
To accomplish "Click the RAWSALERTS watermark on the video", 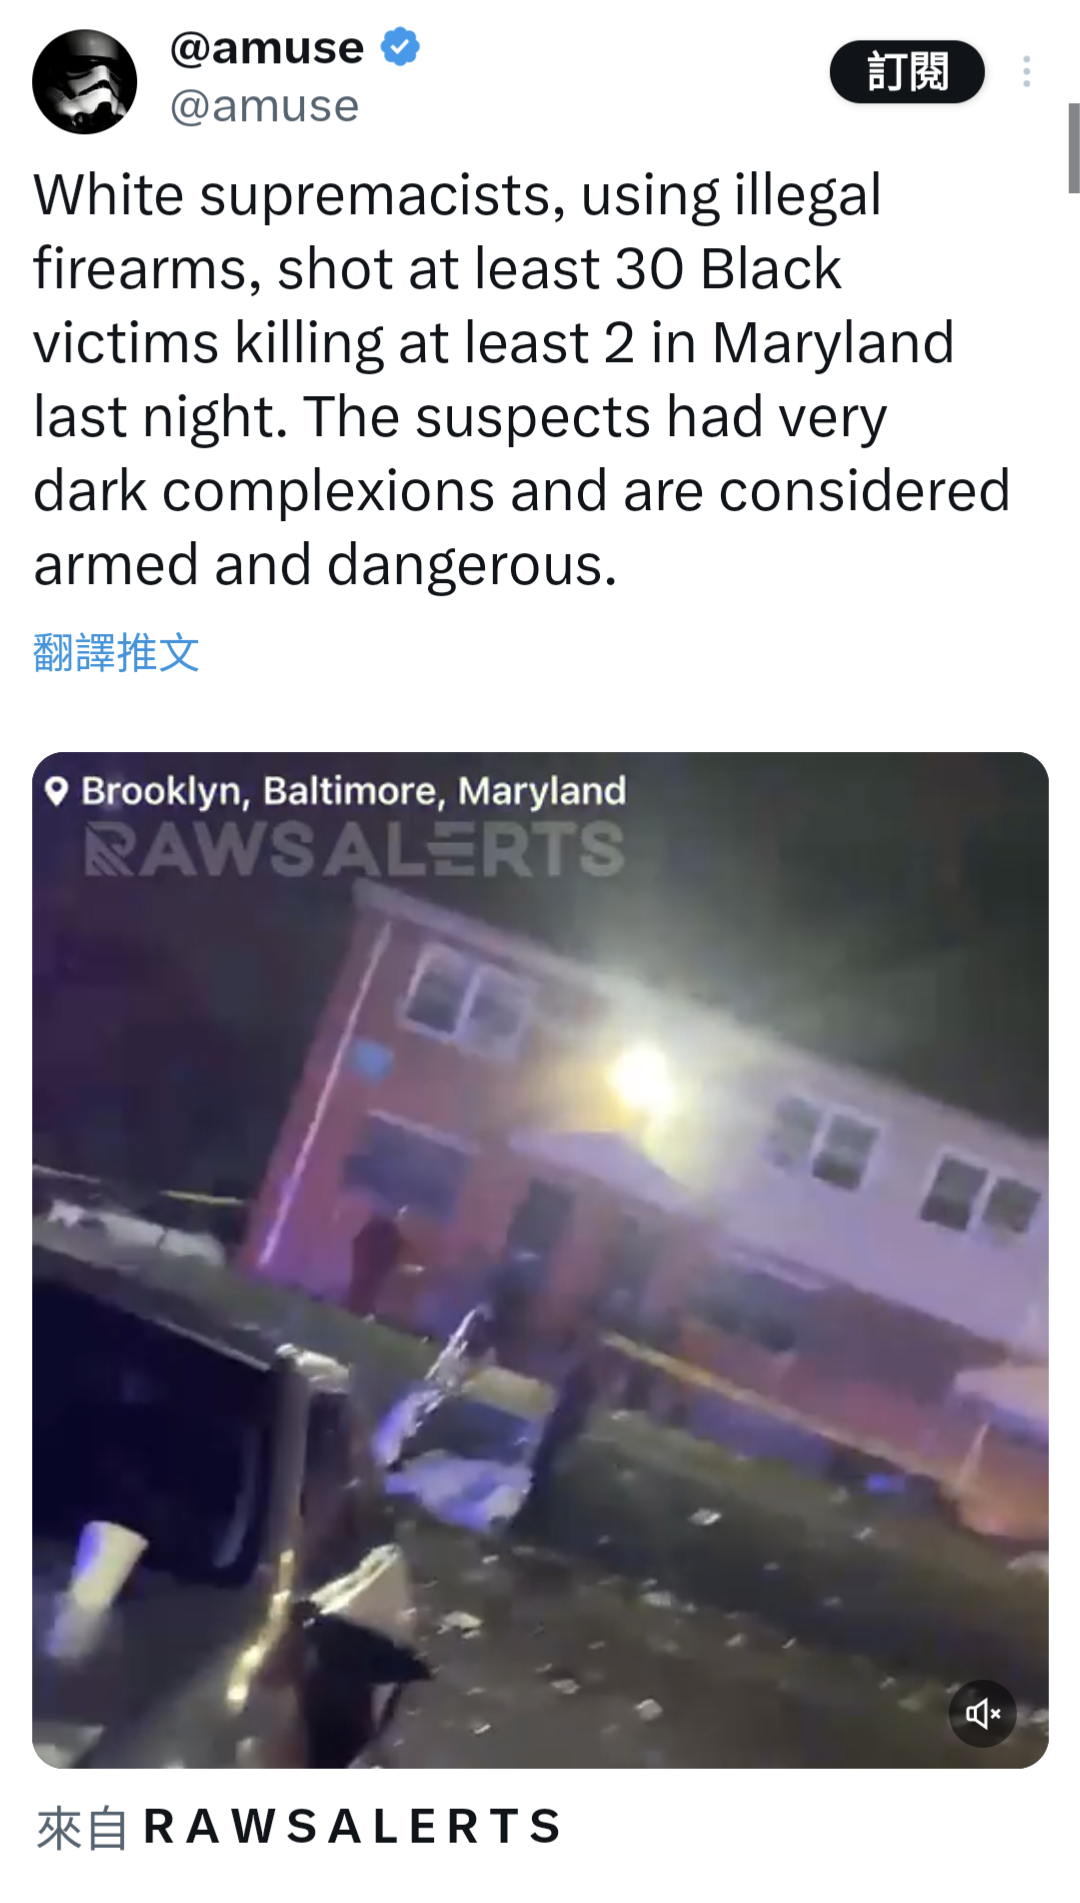I will [355, 849].
